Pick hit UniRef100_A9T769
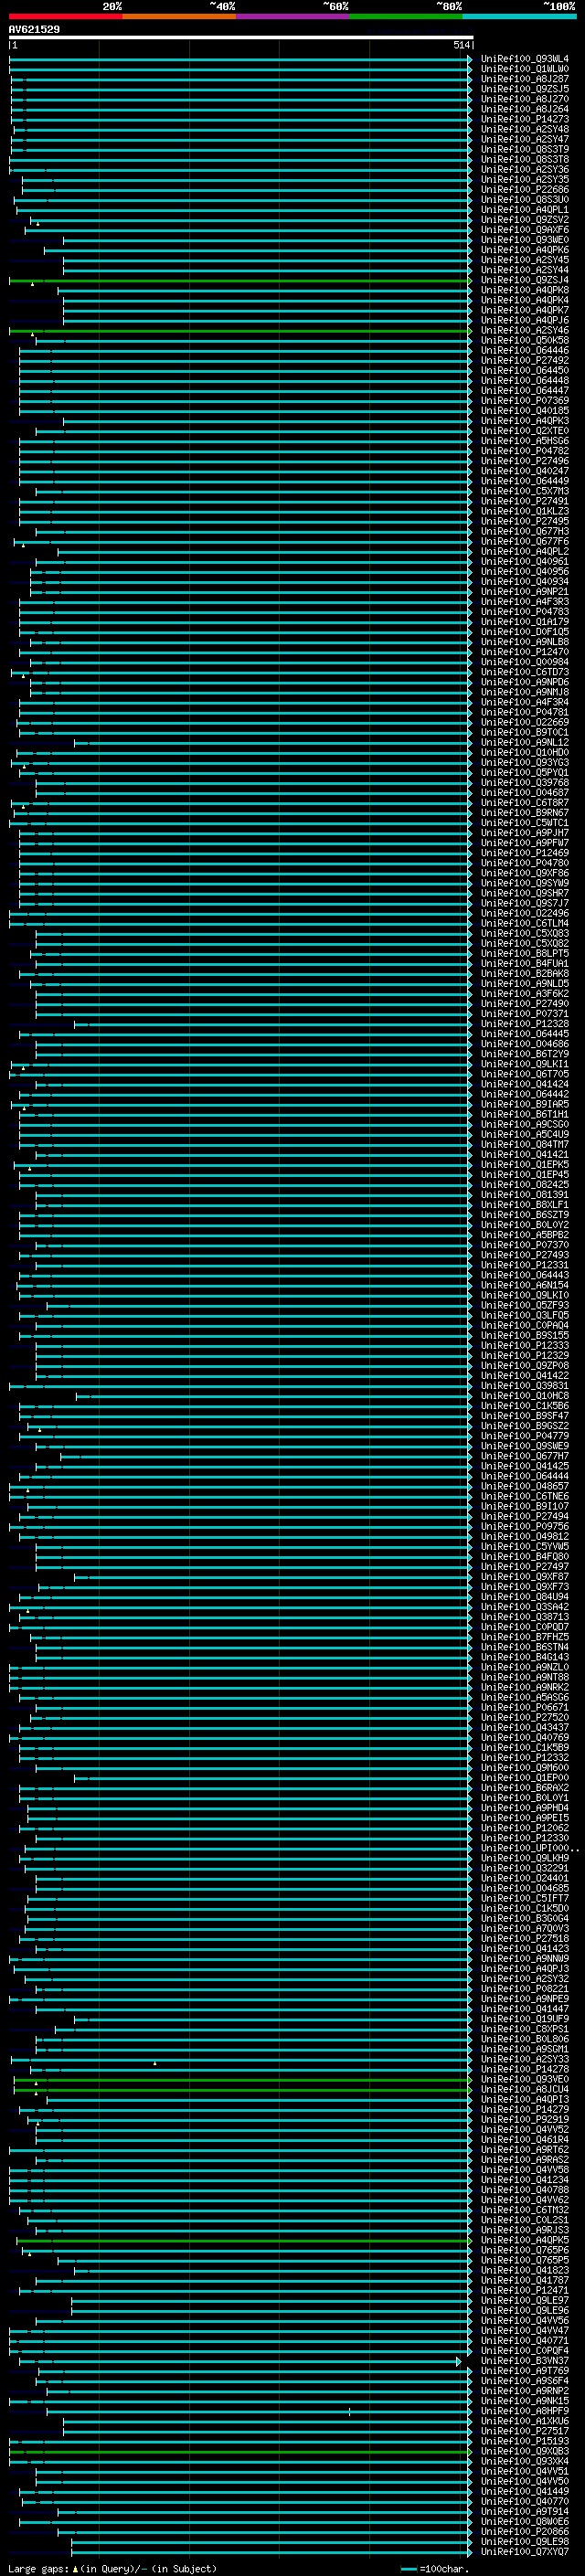 click(x=524, y=2371)
